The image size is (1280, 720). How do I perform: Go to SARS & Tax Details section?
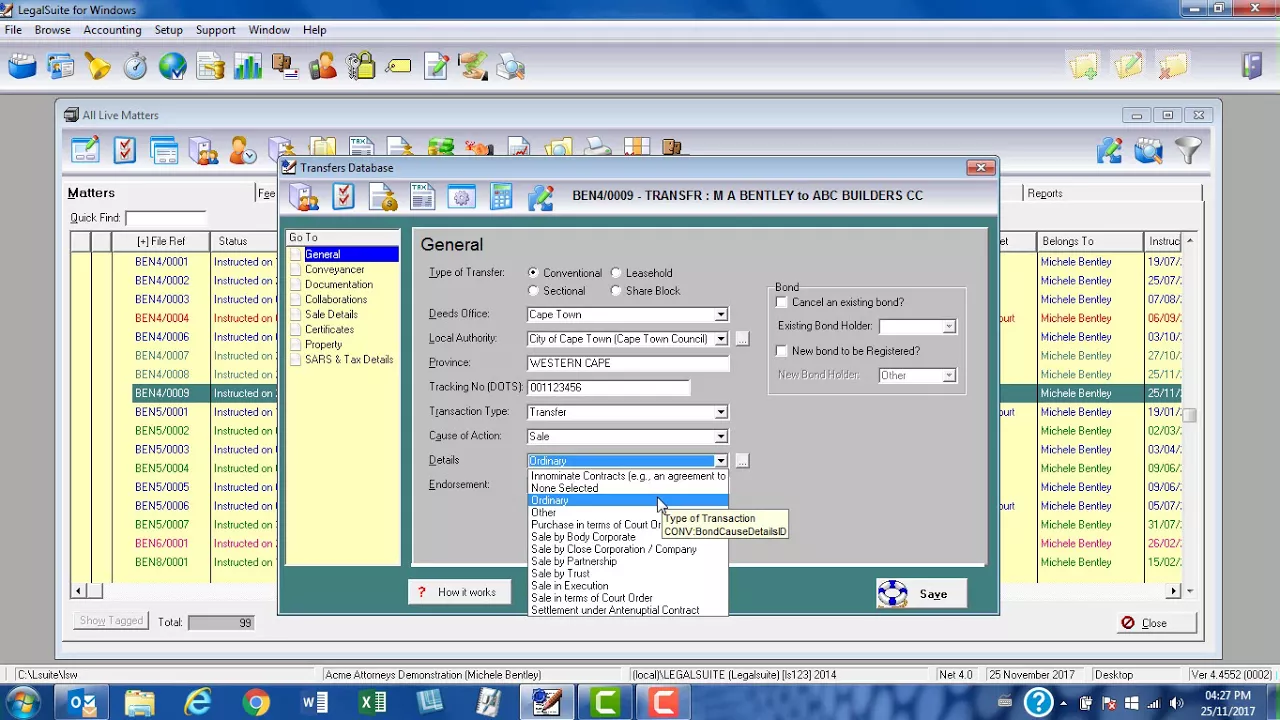349,360
